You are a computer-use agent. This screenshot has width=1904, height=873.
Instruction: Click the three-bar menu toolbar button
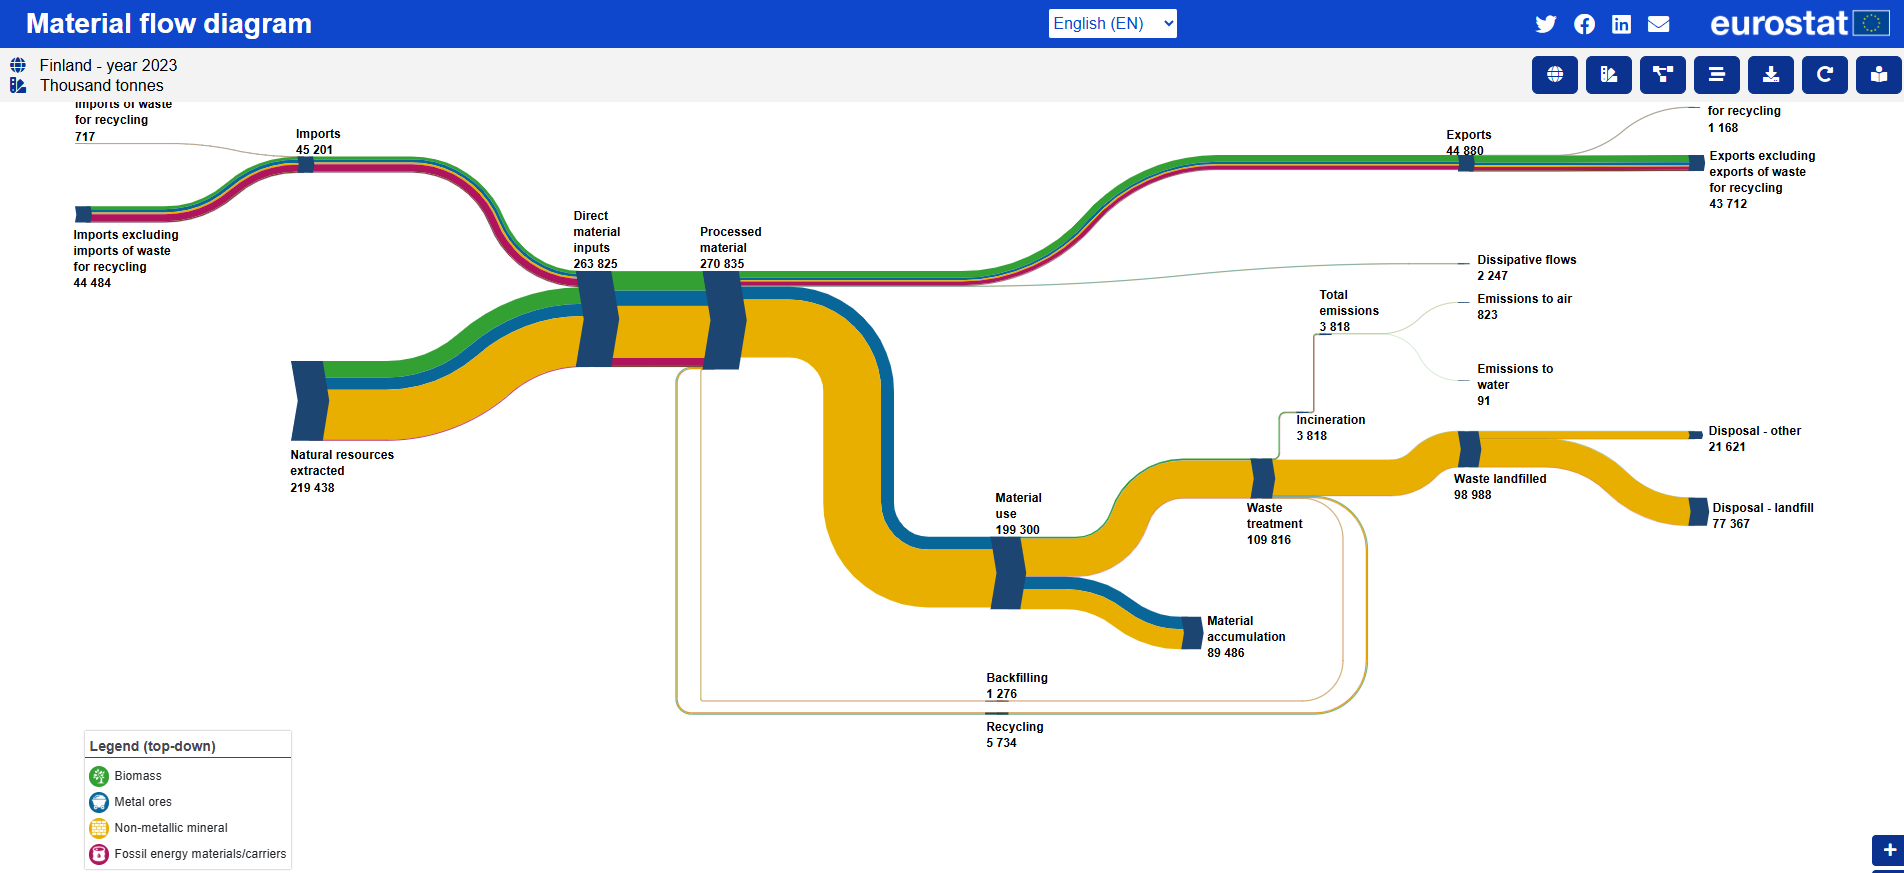pyautogui.click(x=1716, y=75)
